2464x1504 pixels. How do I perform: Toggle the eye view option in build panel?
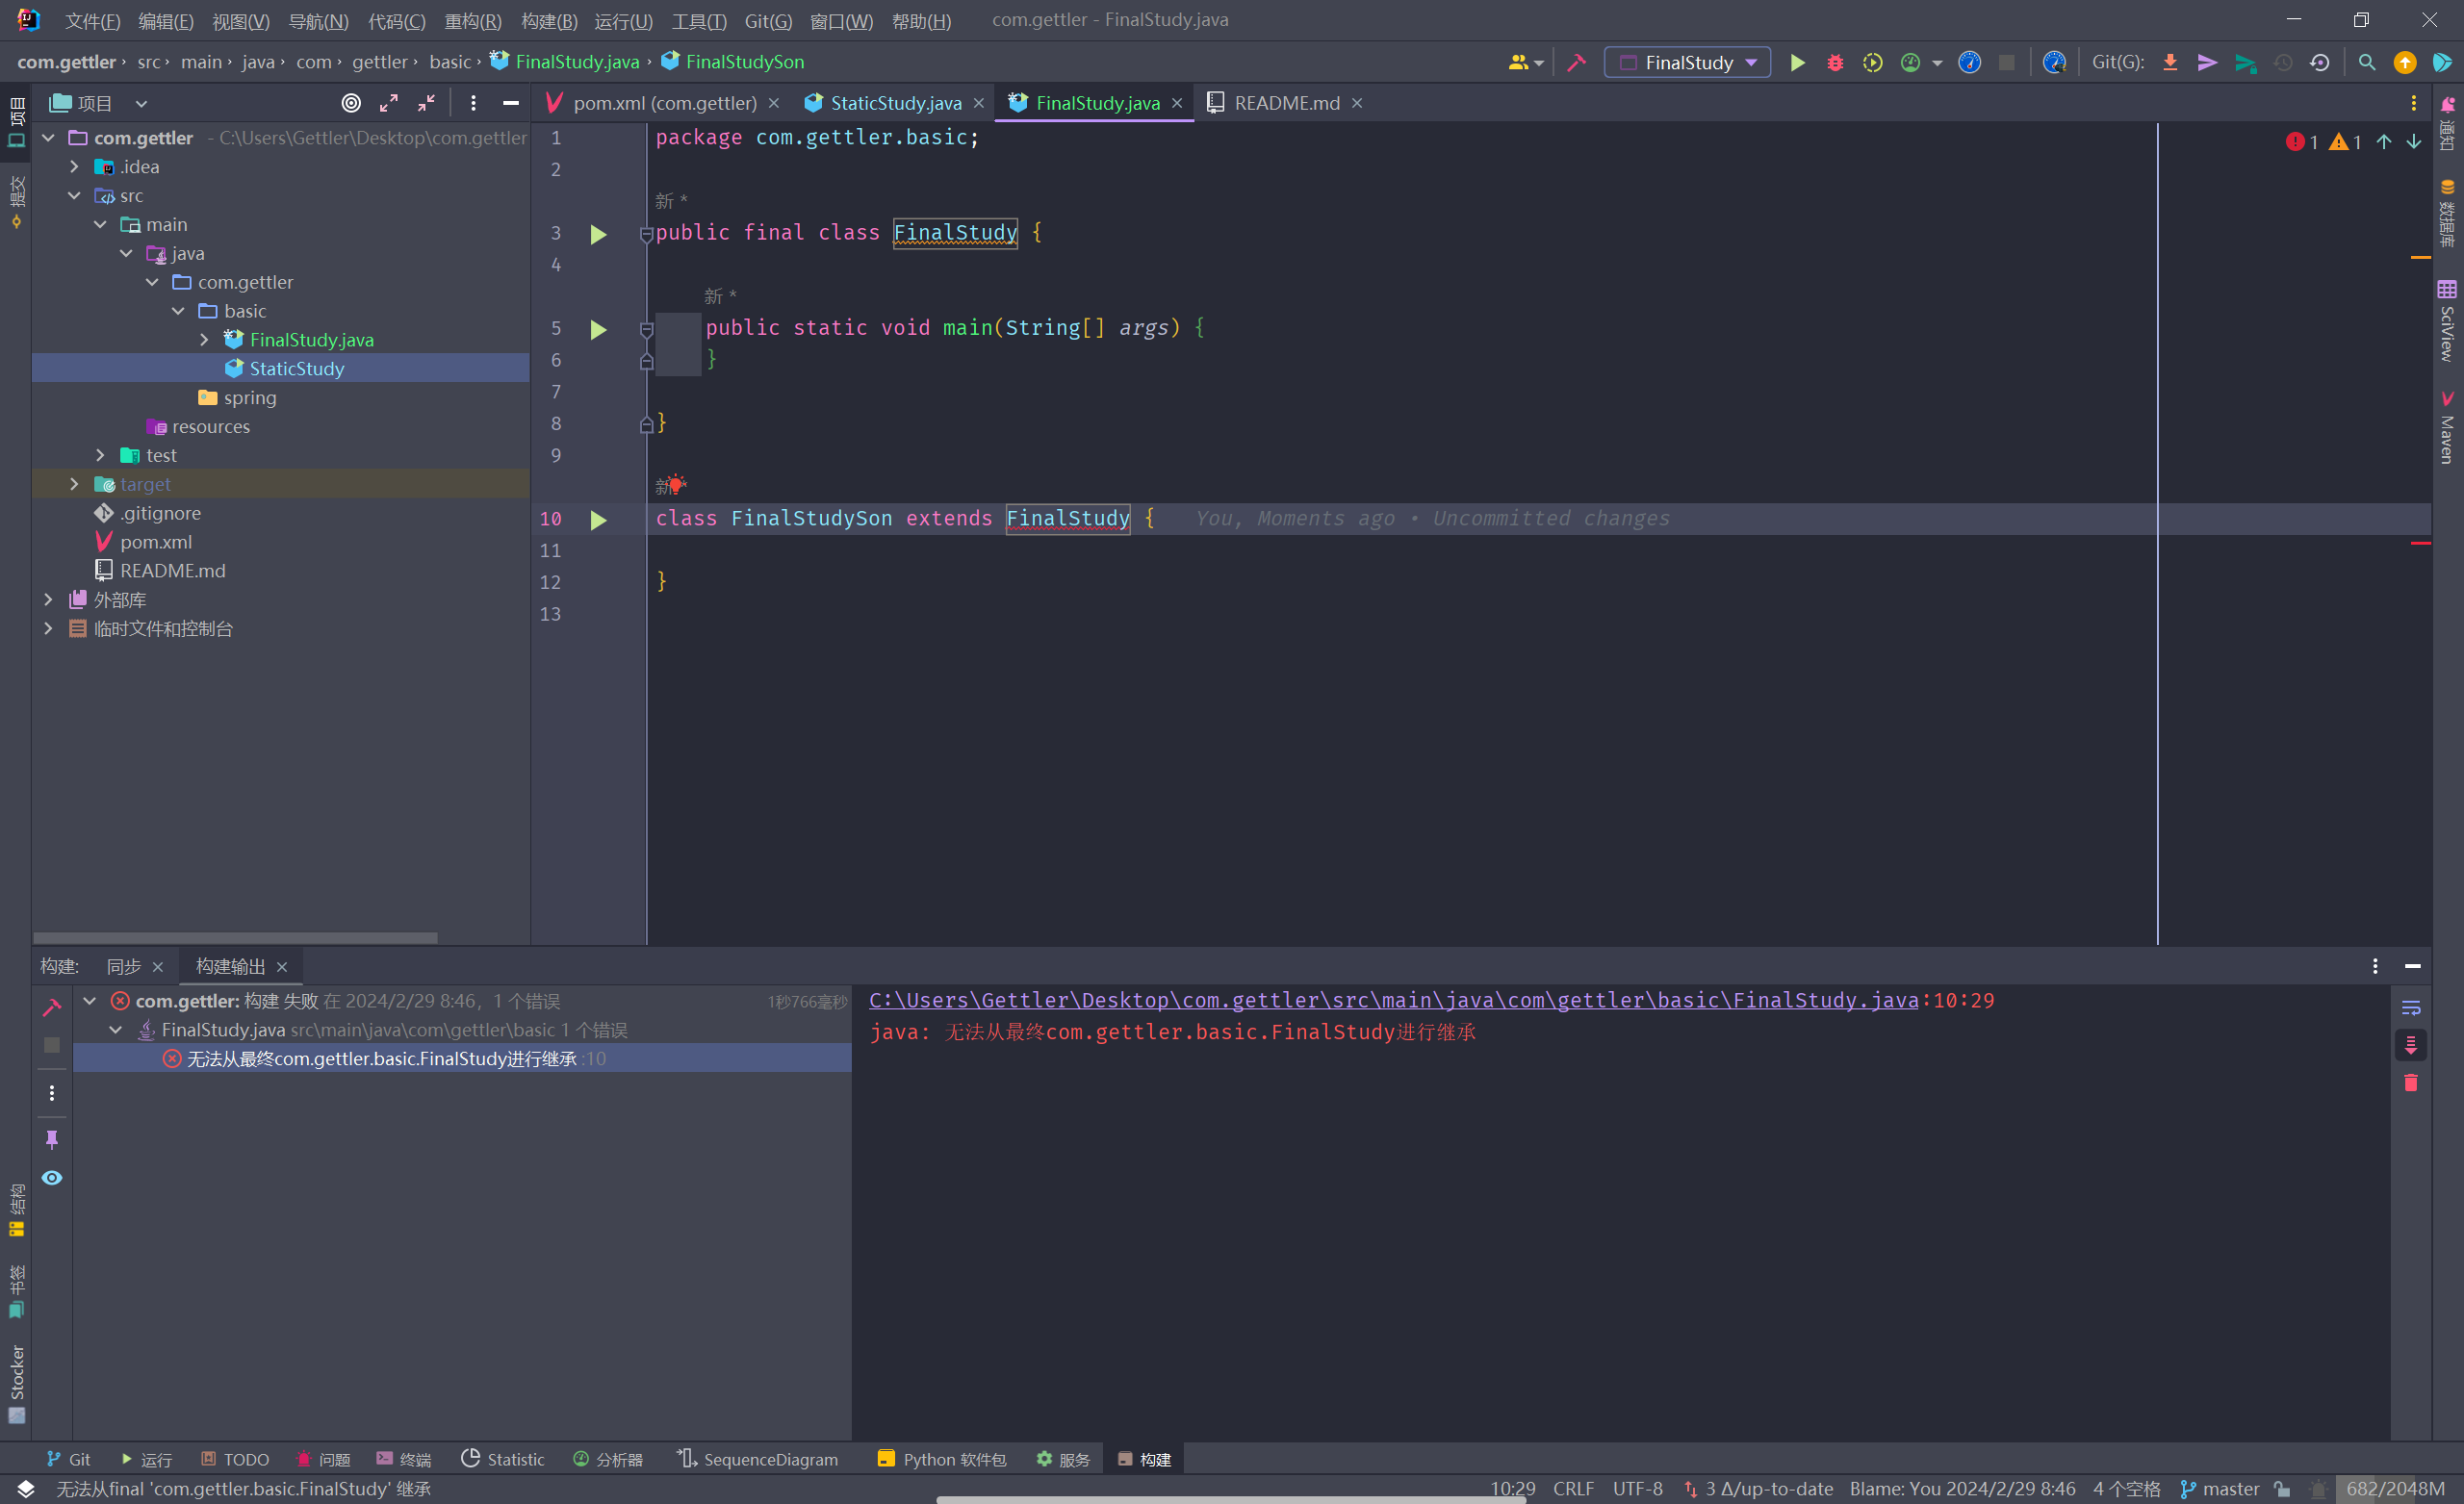pos(52,1178)
